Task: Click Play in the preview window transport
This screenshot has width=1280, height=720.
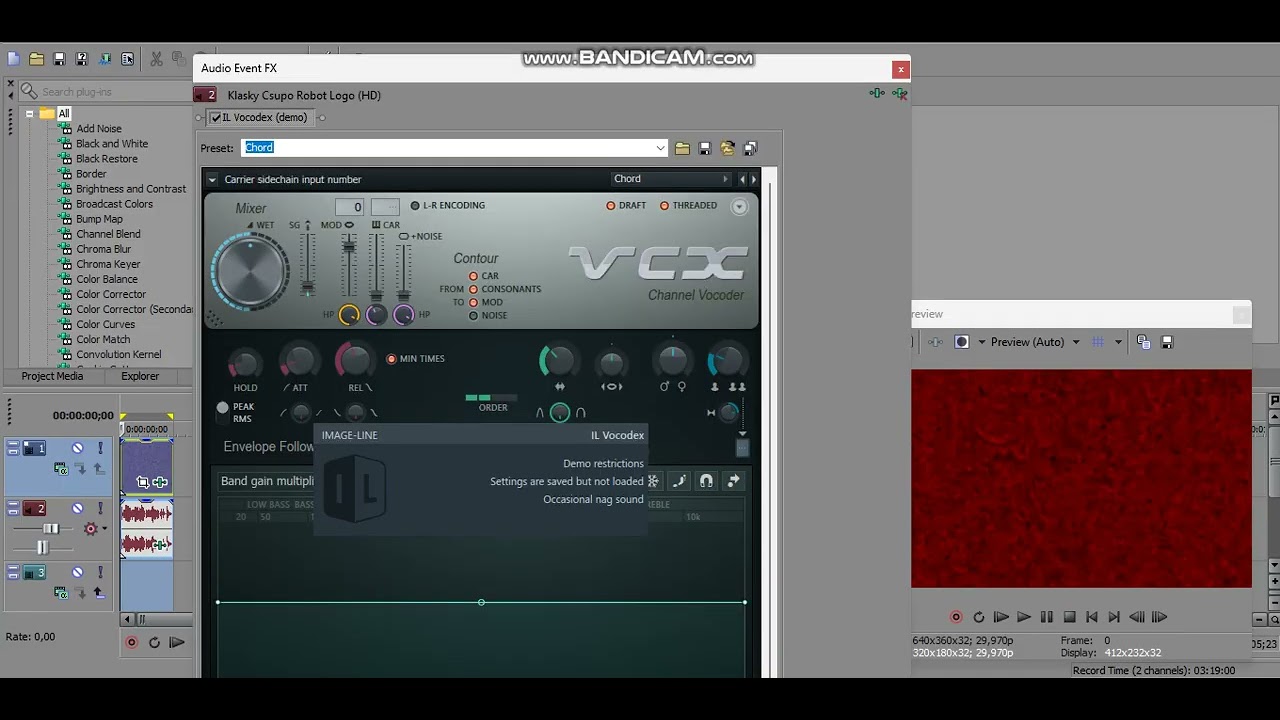Action: [1023, 617]
